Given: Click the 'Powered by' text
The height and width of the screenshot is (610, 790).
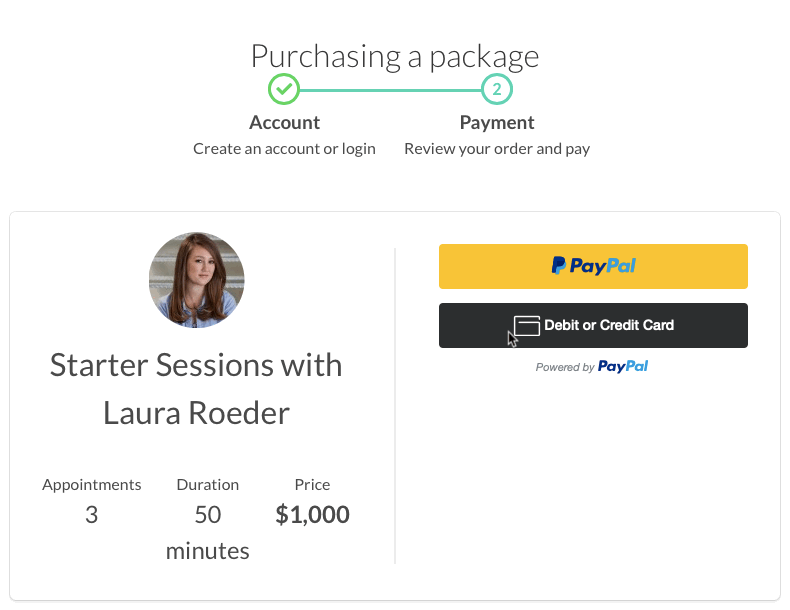Looking at the screenshot, I should 565,367.
